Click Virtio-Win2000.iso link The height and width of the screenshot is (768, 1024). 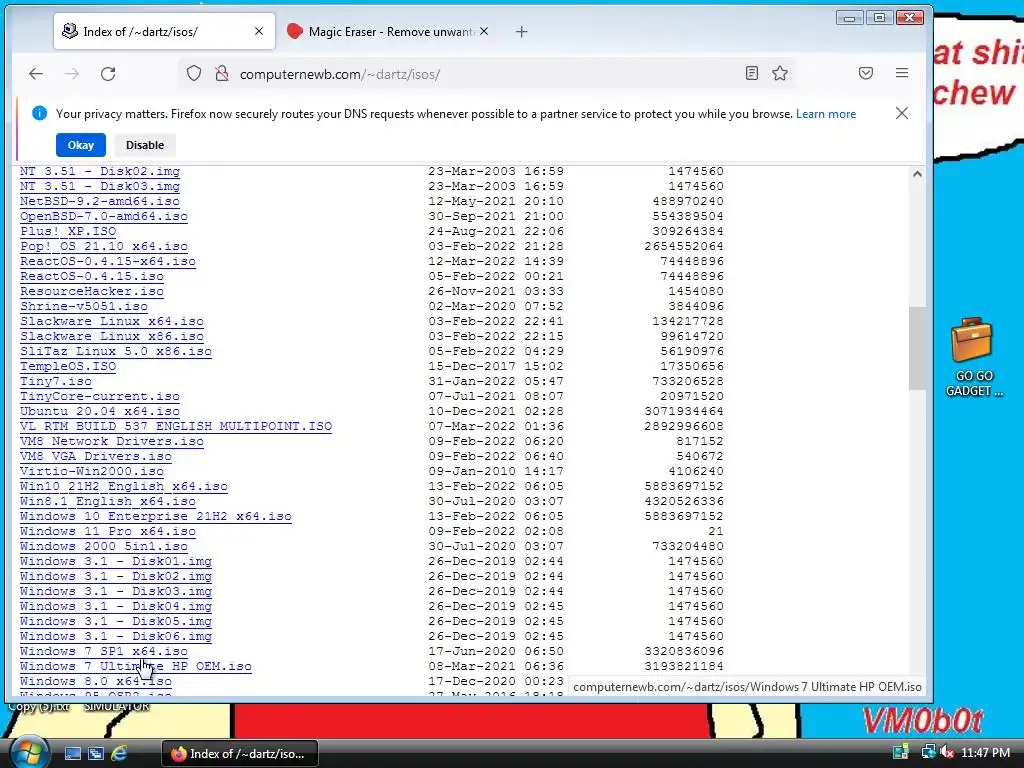pos(92,472)
